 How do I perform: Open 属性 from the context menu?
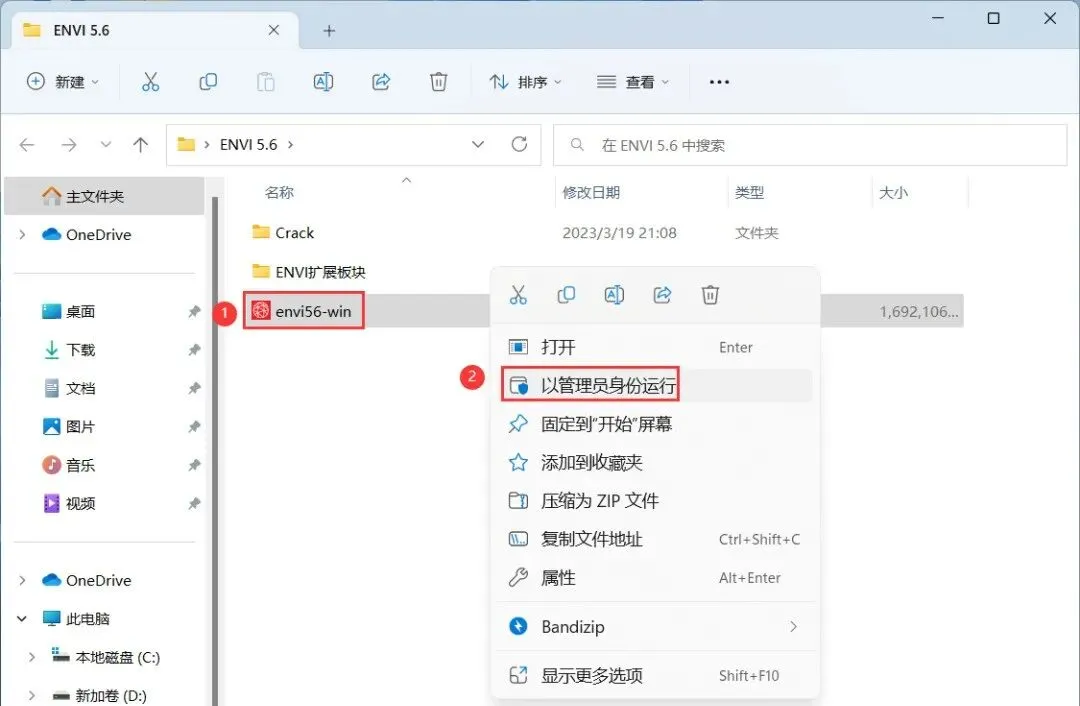[656, 577]
